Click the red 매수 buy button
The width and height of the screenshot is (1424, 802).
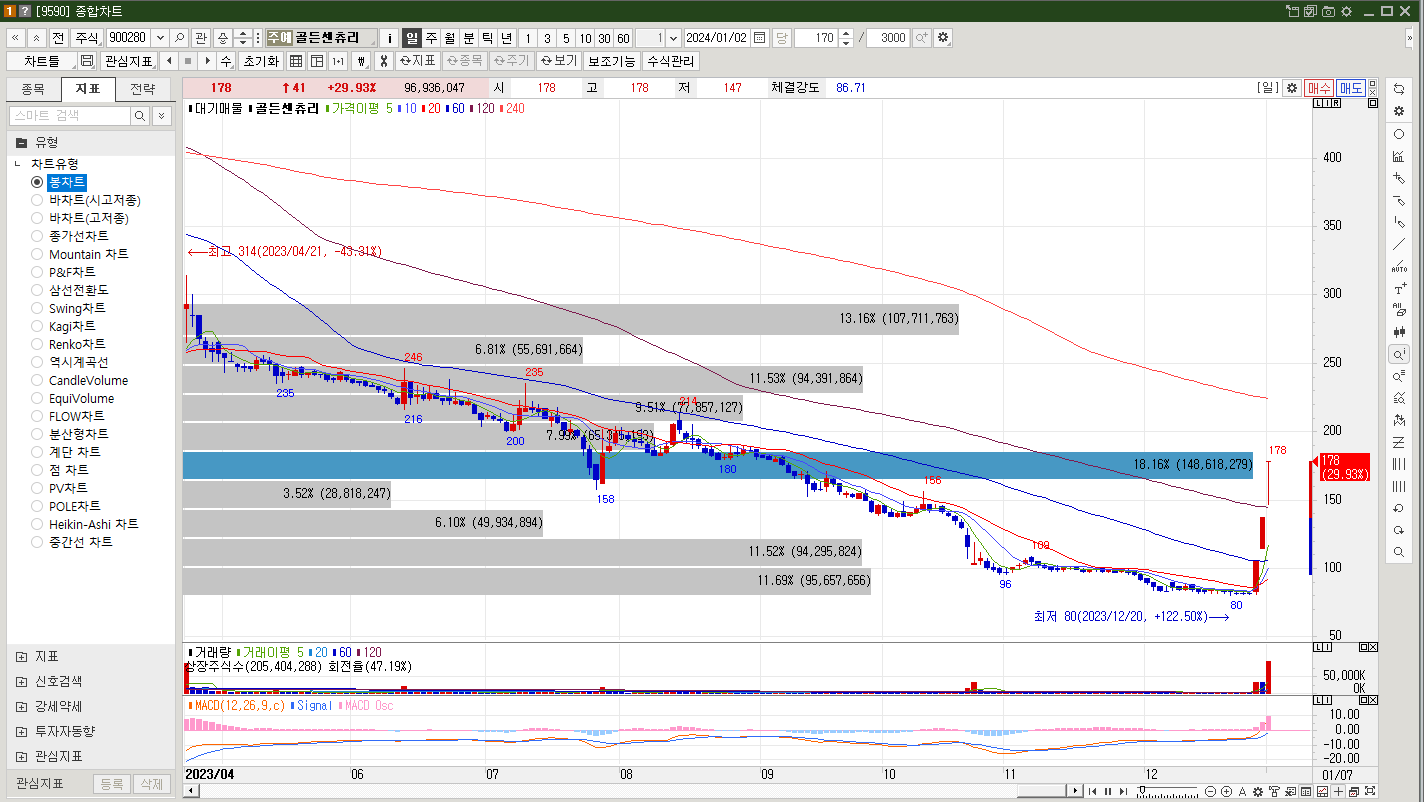point(1319,88)
